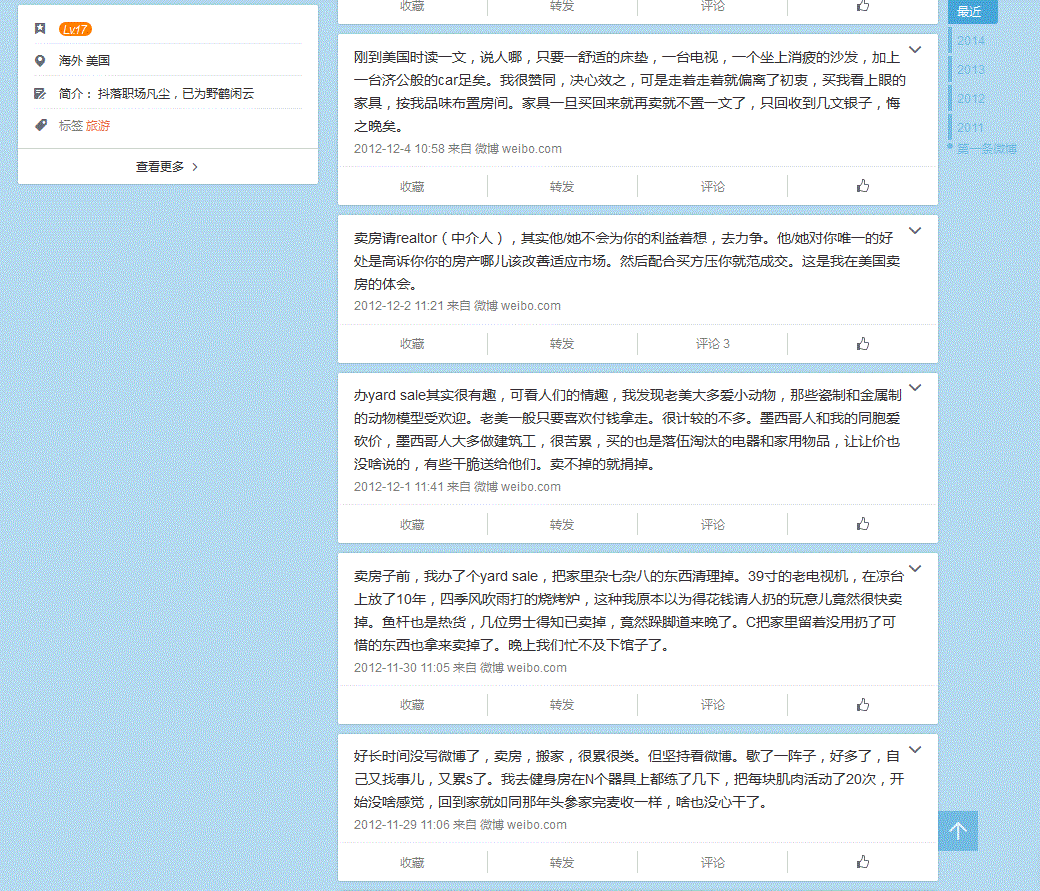Select 2013 in the year timeline
The width and height of the screenshot is (1040, 891).
point(970,70)
